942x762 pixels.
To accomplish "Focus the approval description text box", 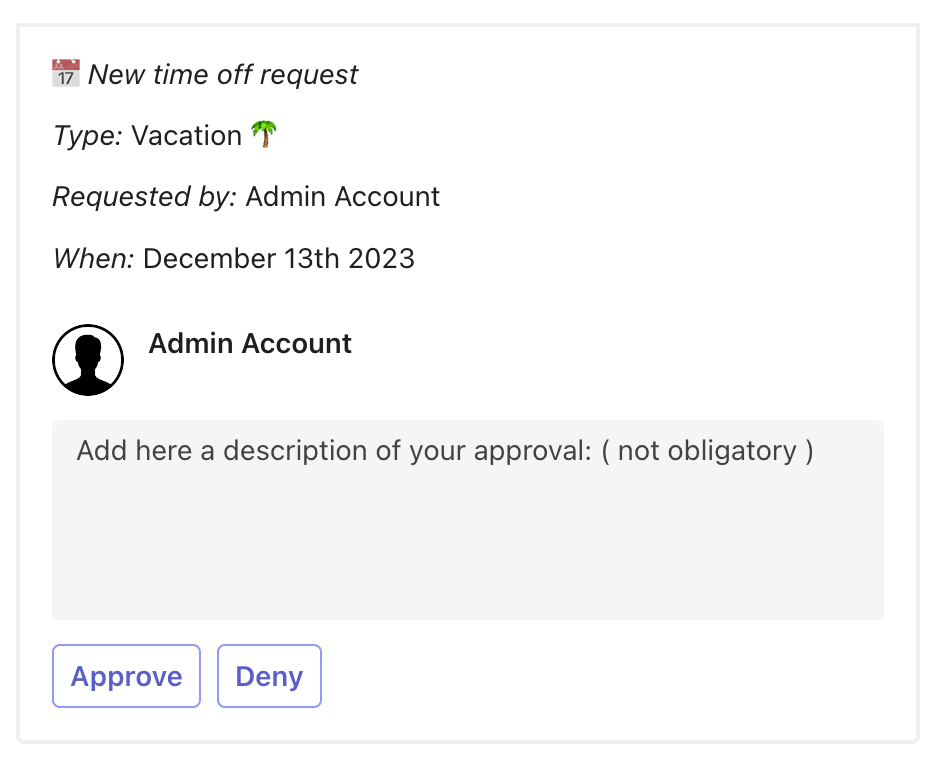I will pos(467,519).
